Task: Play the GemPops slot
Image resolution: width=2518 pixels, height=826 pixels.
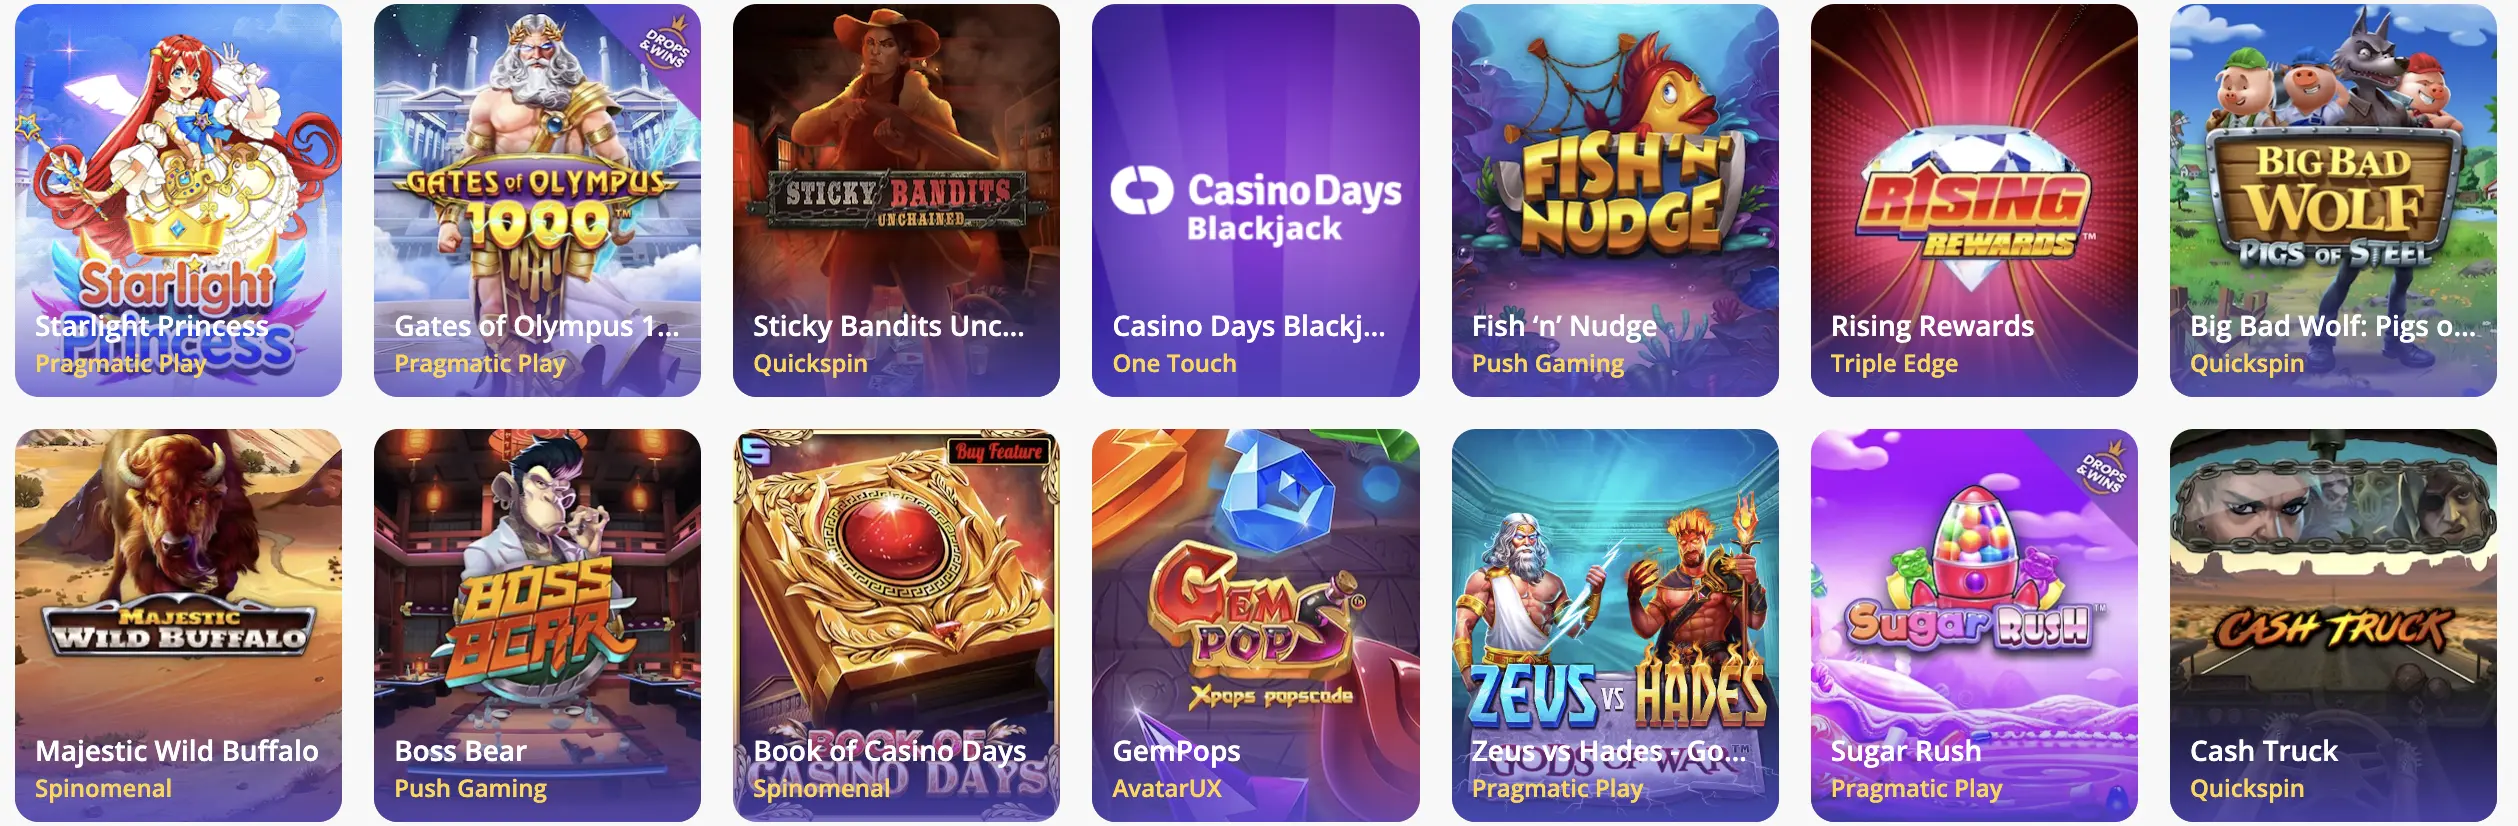Action: [x=1255, y=625]
